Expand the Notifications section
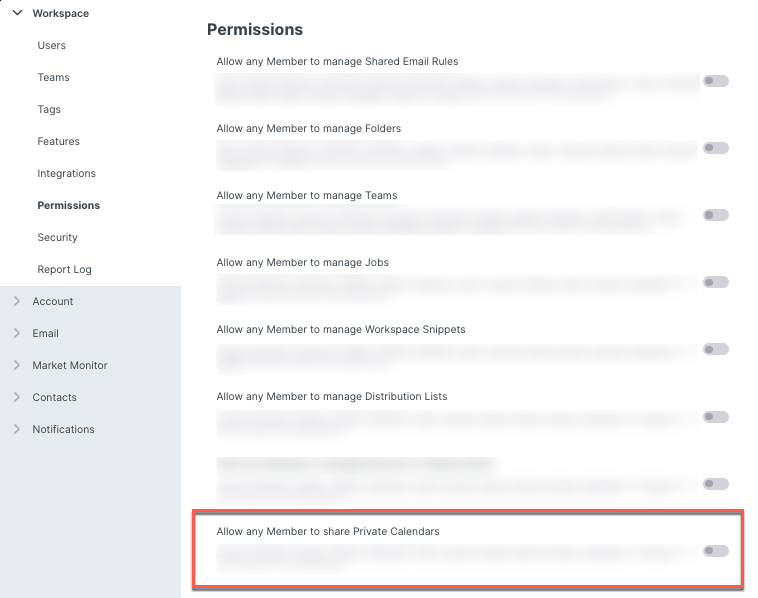The height and width of the screenshot is (598, 758). (17, 429)
